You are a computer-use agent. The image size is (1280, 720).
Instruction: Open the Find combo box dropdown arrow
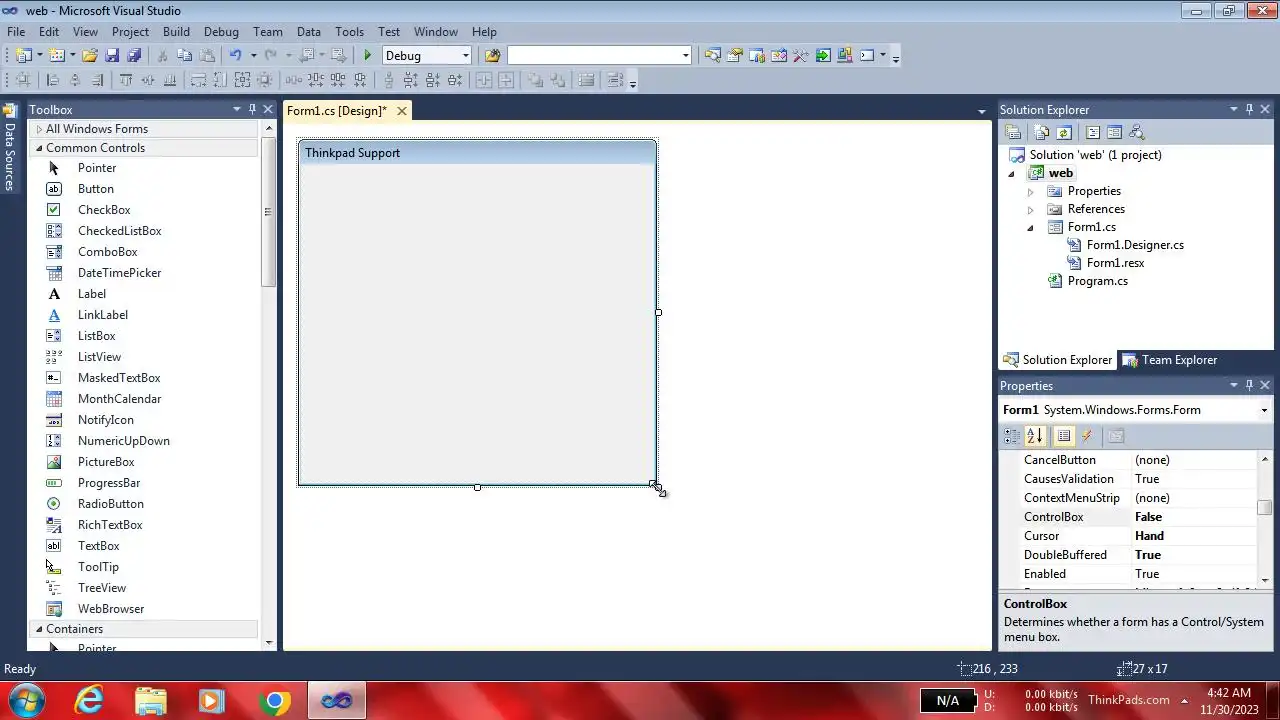coord(685,56)
